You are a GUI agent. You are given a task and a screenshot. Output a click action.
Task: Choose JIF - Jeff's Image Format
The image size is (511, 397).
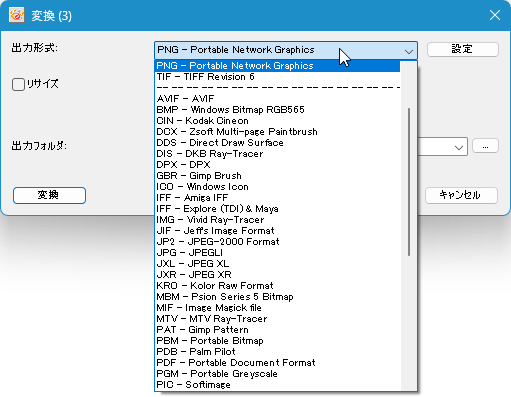[278, 231]
